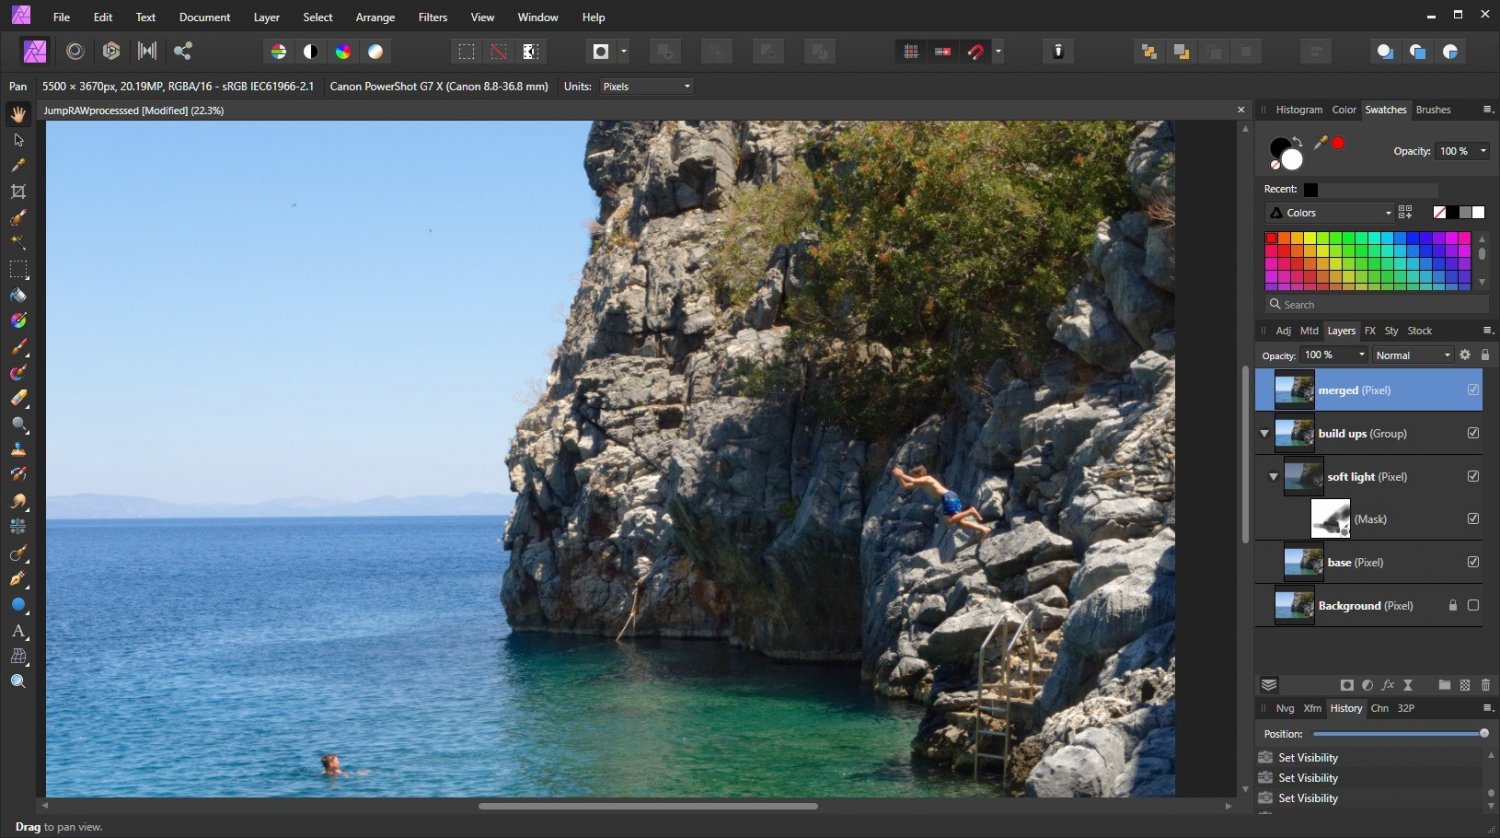This screenshot has width=1500, height=838.
Task: Delete layer using trash icon
Action: point(1485,685)
